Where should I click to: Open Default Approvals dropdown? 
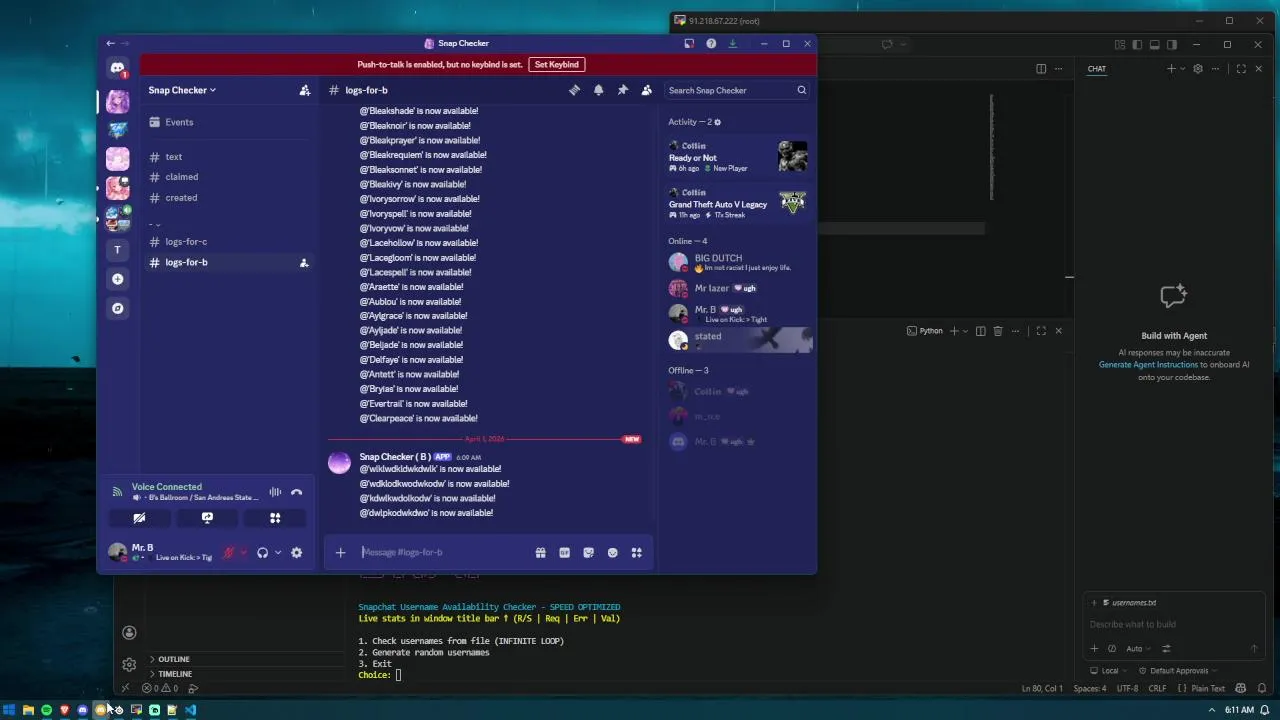coord(1178,671)
